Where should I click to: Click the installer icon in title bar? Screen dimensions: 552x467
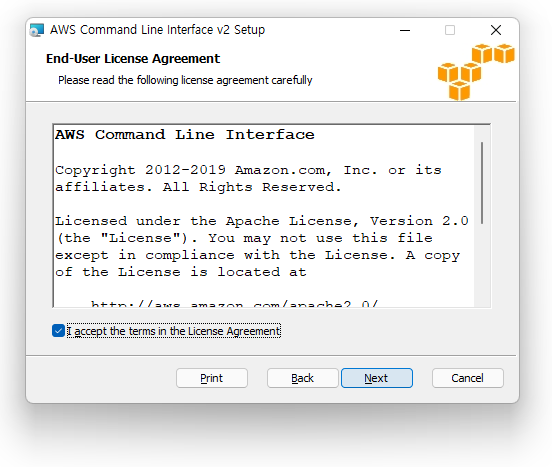(x=37, y=30)
